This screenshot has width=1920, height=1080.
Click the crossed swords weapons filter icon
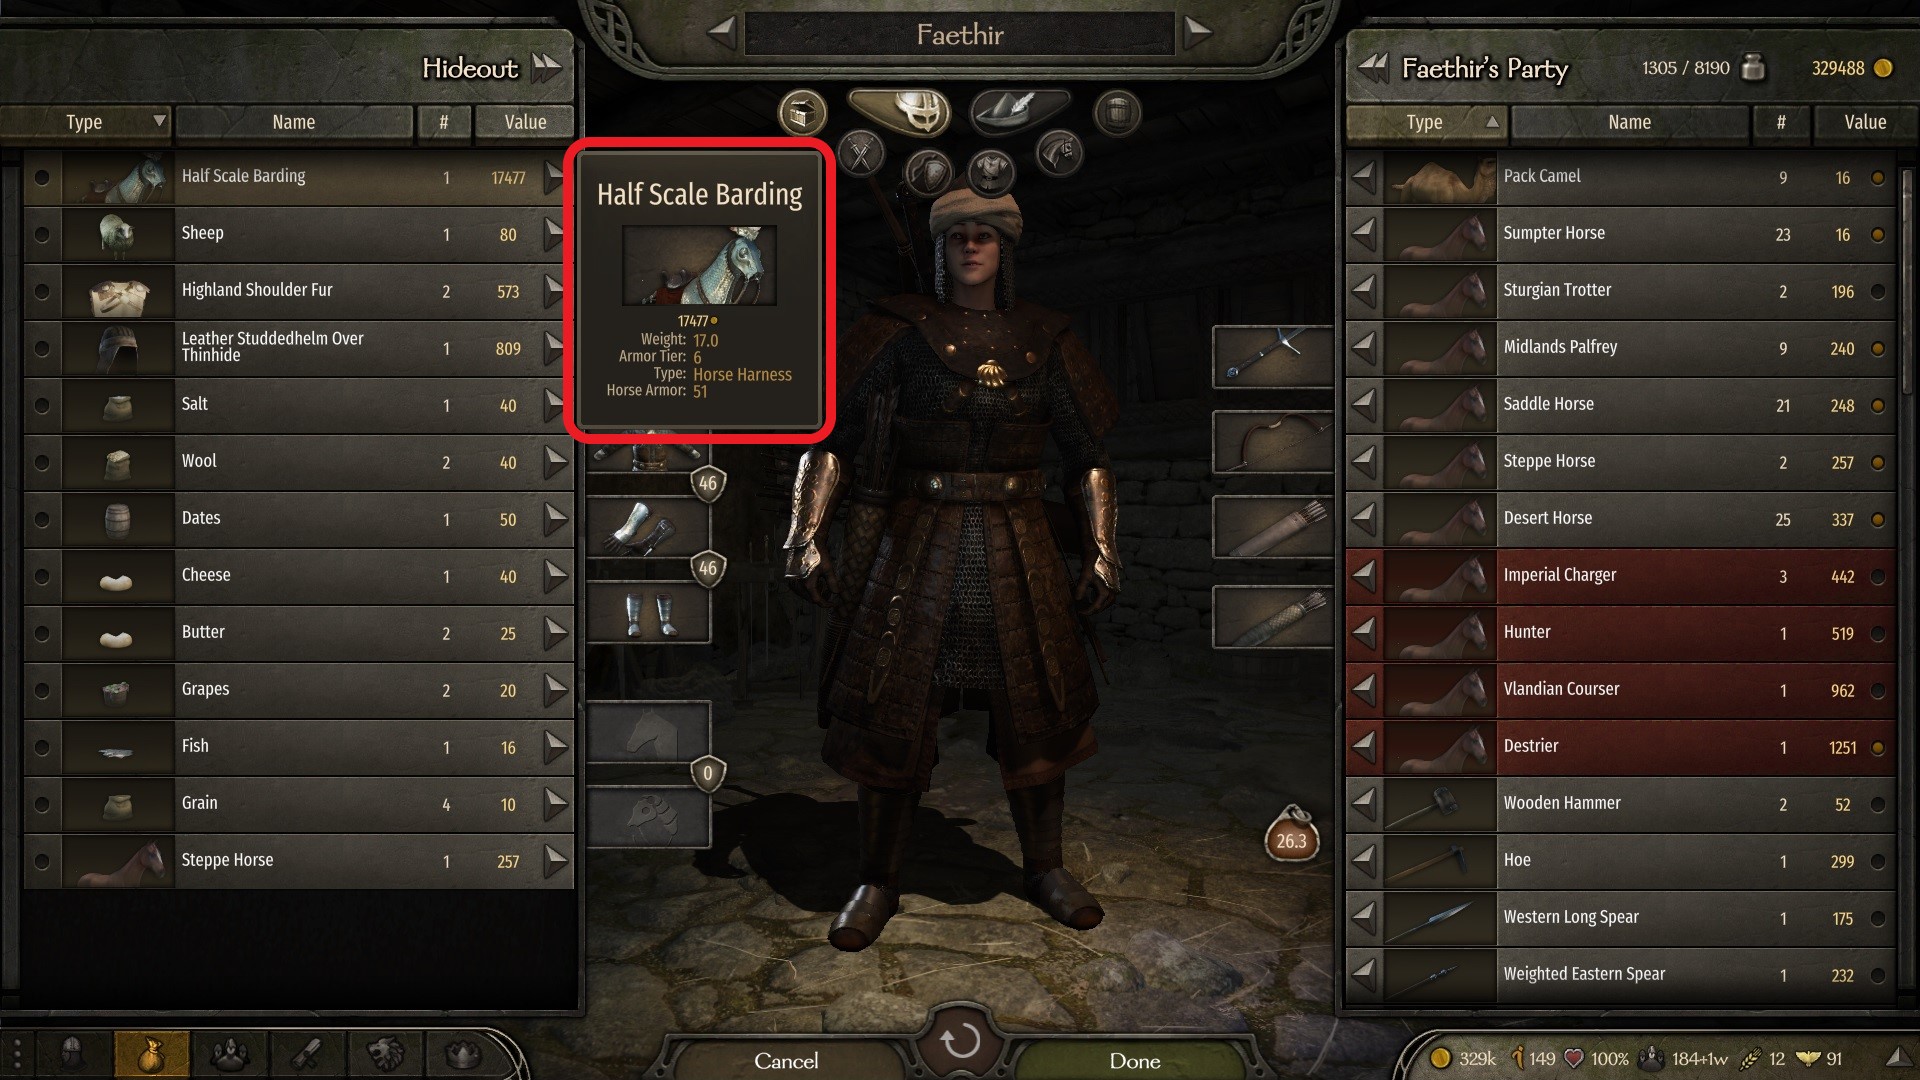tap(861, 155)
